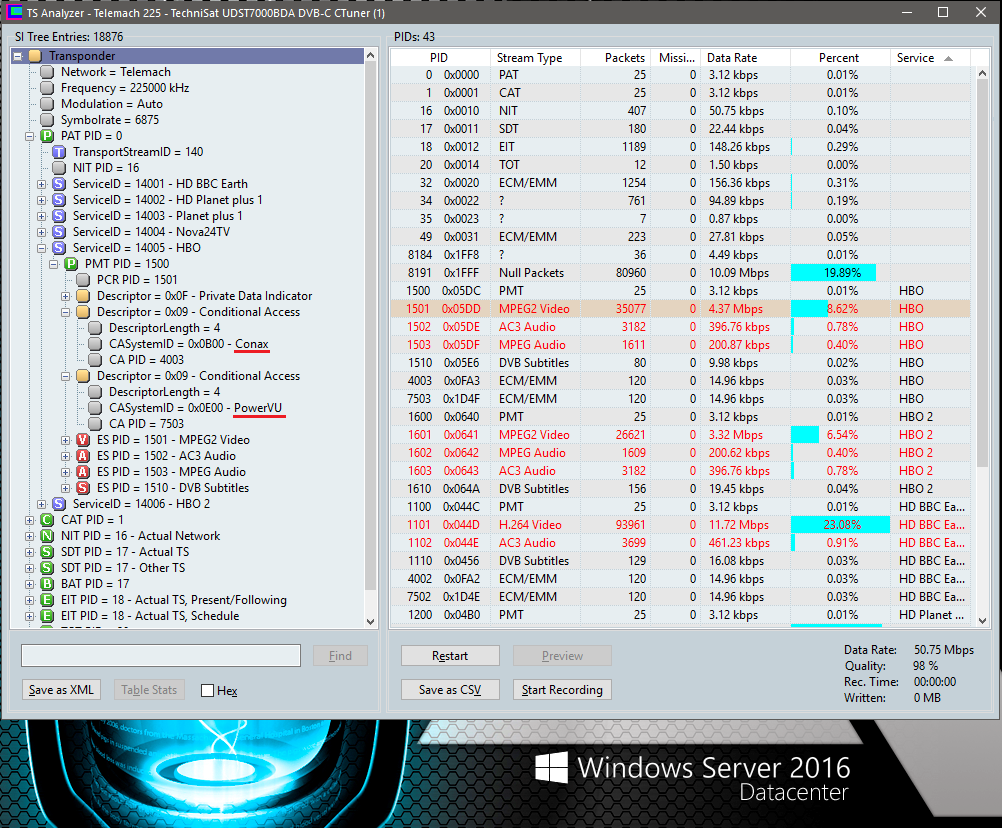Click the red A icon for ES PID 1503 MPEG Audio
Image resolution: width=1002 pixels, height=828 pixels.
coord(83,472)
